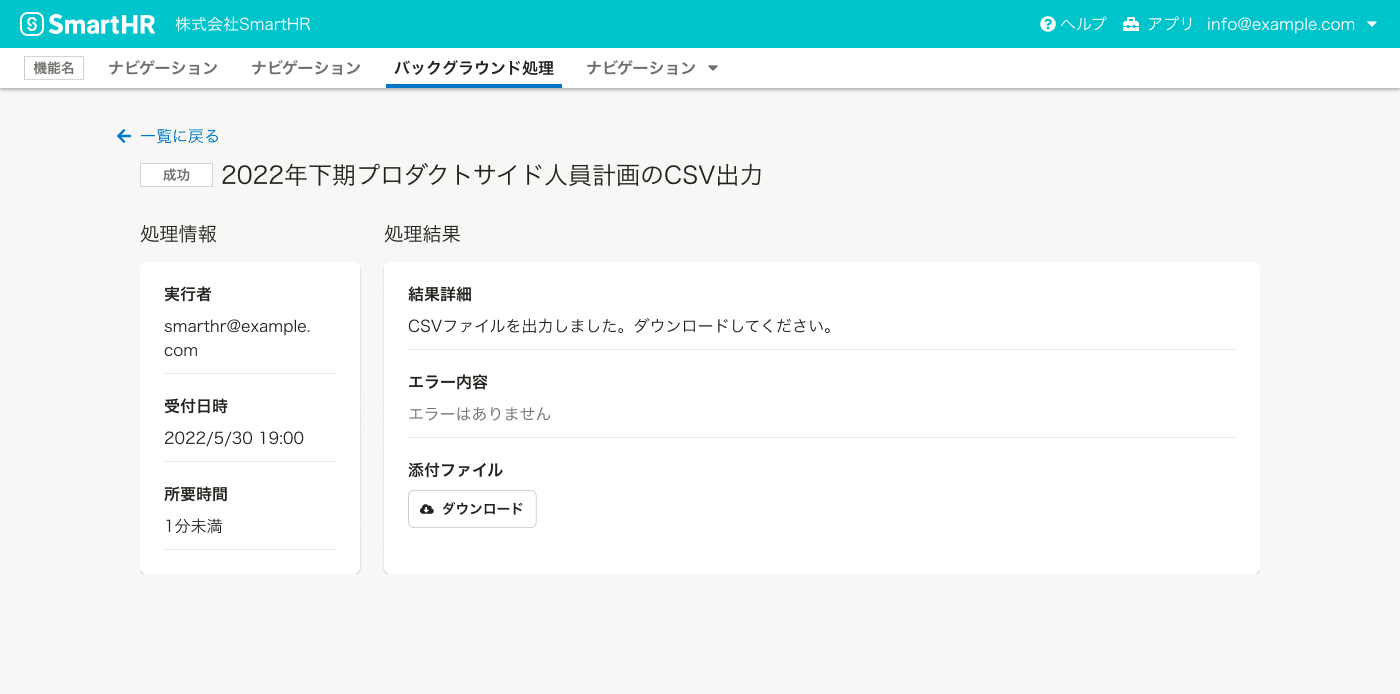Image resolution: width=1400 pixels, height=694 pixels.
Task: Click the 株式会社SmartHR company name
Action: pyautogui.click(x=243, y=24)
